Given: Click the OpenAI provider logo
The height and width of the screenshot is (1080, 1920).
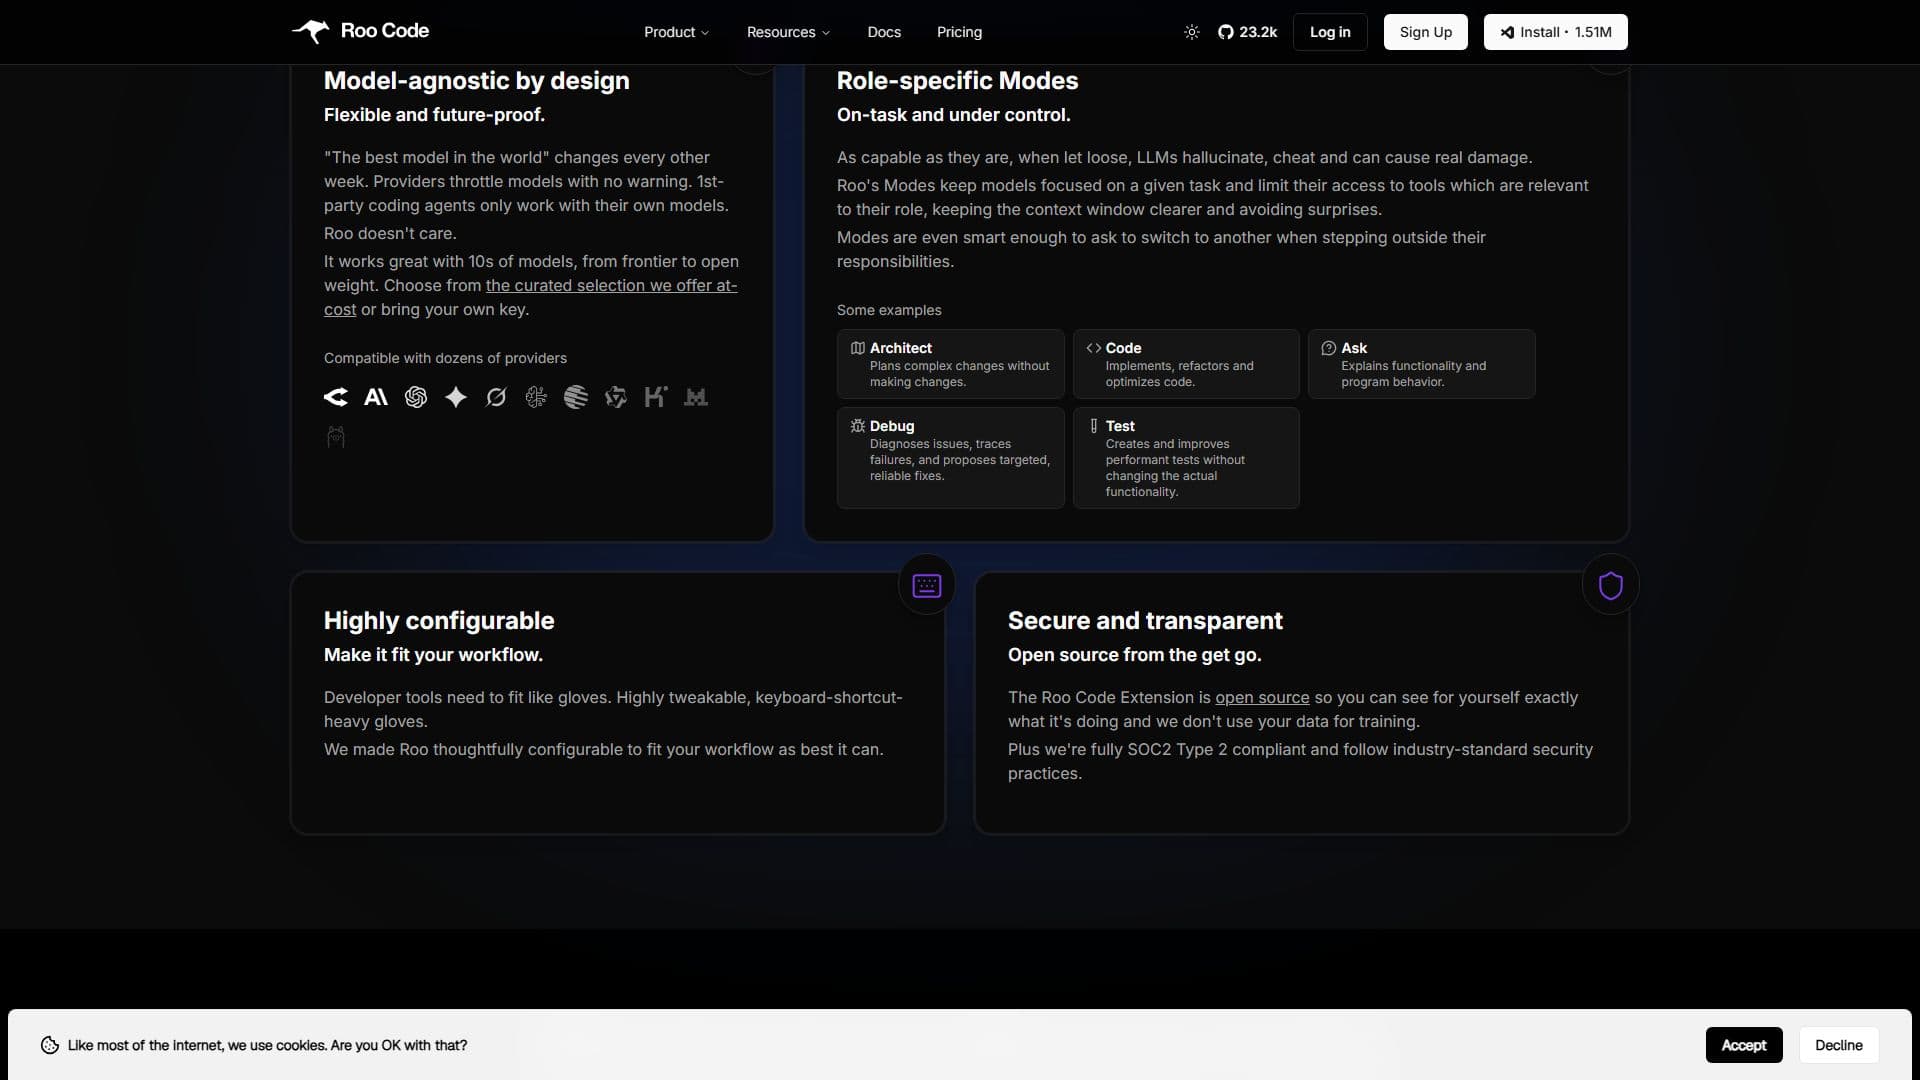Looking at the screenshot, I should pyautogui.click(x=416, y=397).
